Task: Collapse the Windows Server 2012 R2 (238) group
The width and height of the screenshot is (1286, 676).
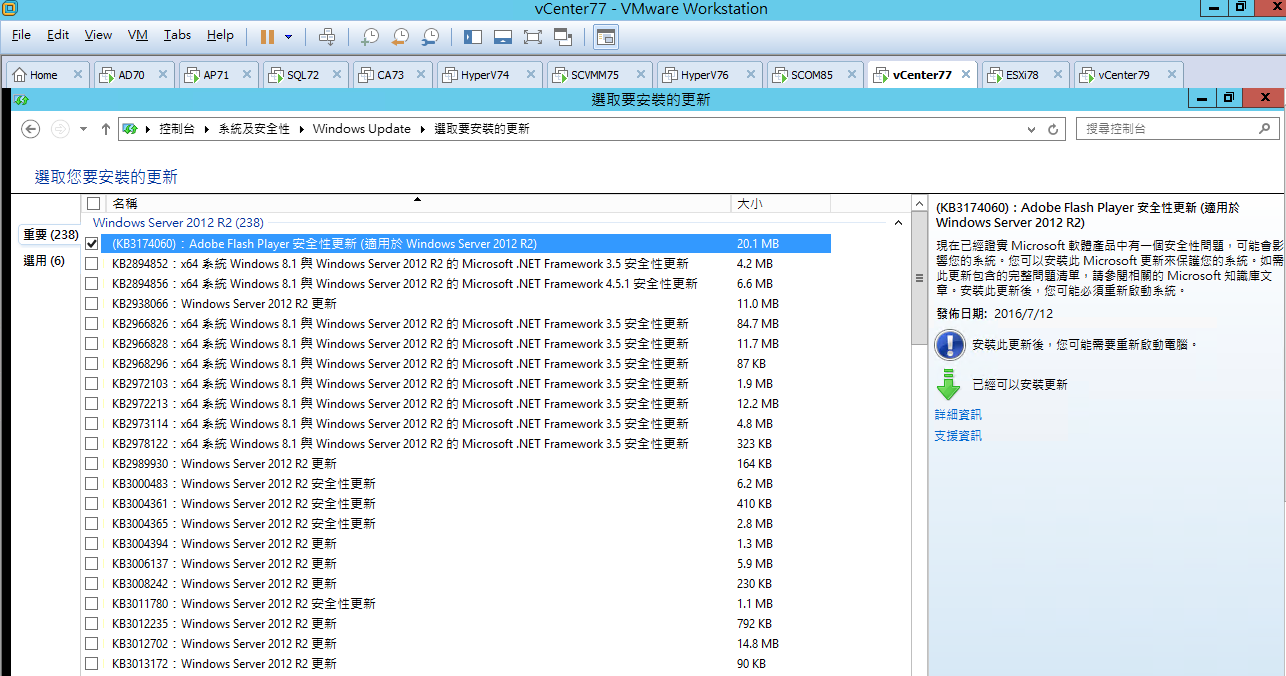Action: (898, 223)
